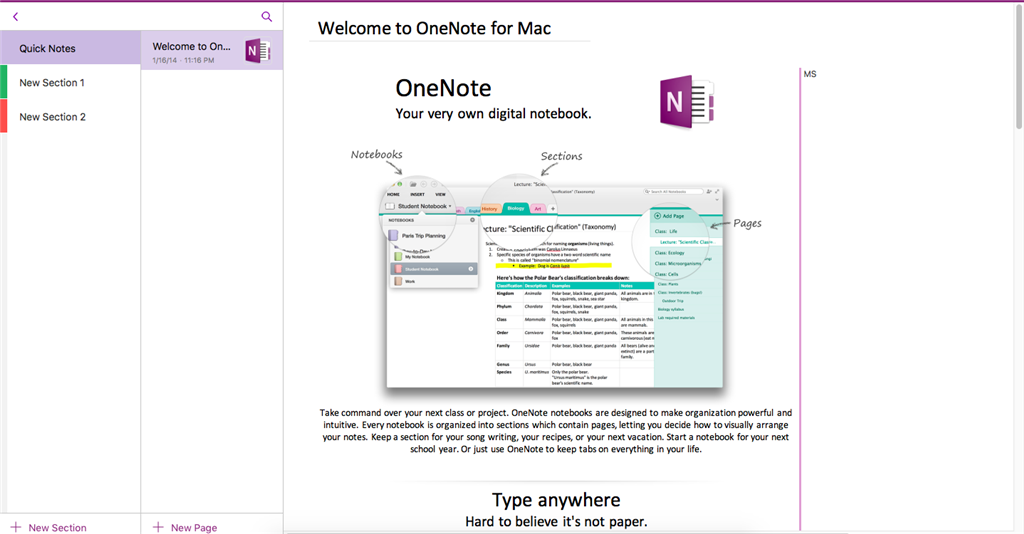Click the plus icon beside New Page

point(158,527)
